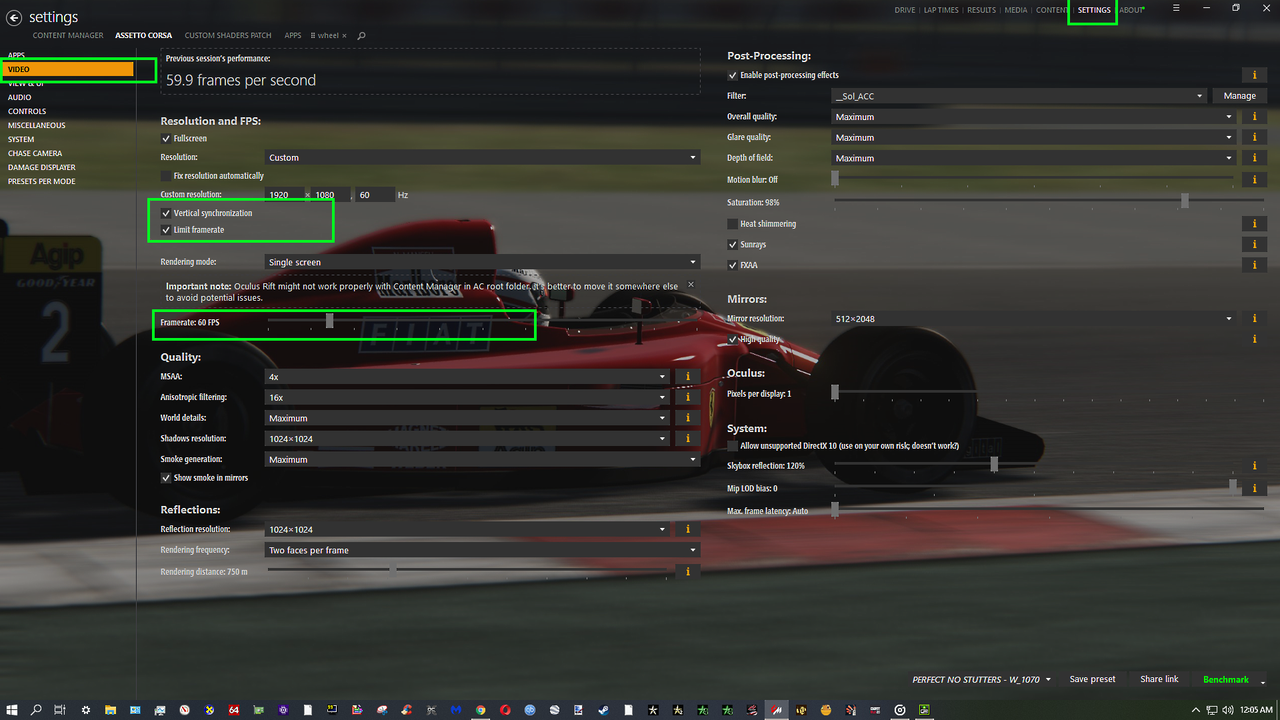Click the refresh rate Hz field
The height and width of the screenshot is (720, 1280).
[376, 195]
